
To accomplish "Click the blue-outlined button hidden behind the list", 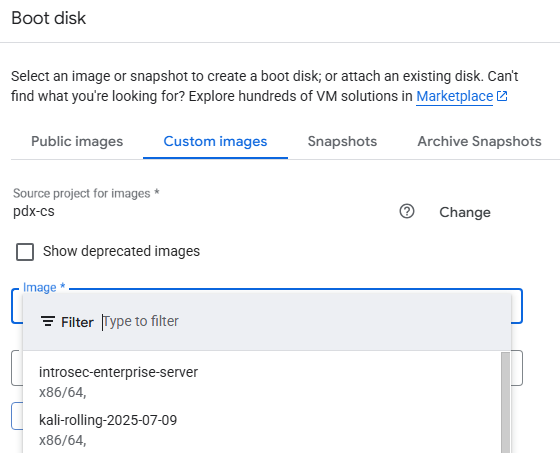I will pyautogui.click(x=17, y=416).
